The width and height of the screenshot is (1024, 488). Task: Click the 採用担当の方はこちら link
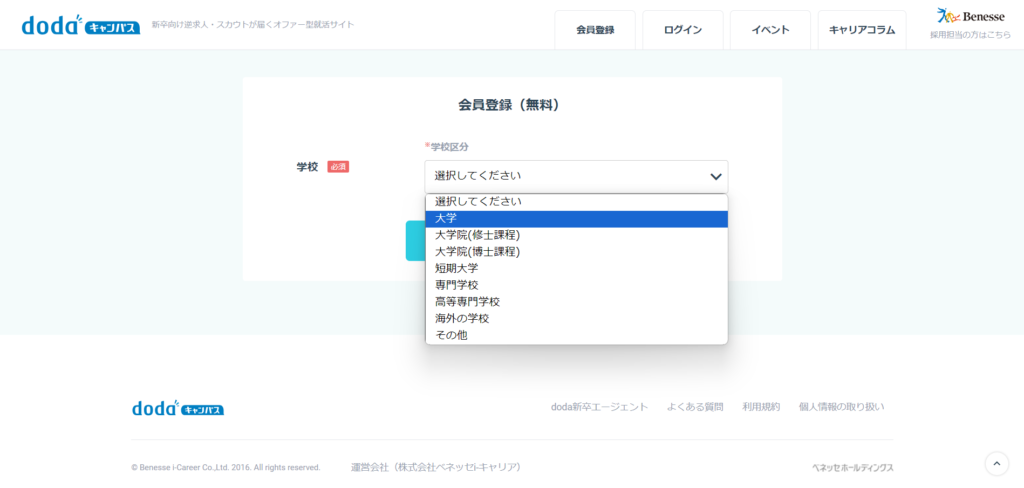pos(969,34)
